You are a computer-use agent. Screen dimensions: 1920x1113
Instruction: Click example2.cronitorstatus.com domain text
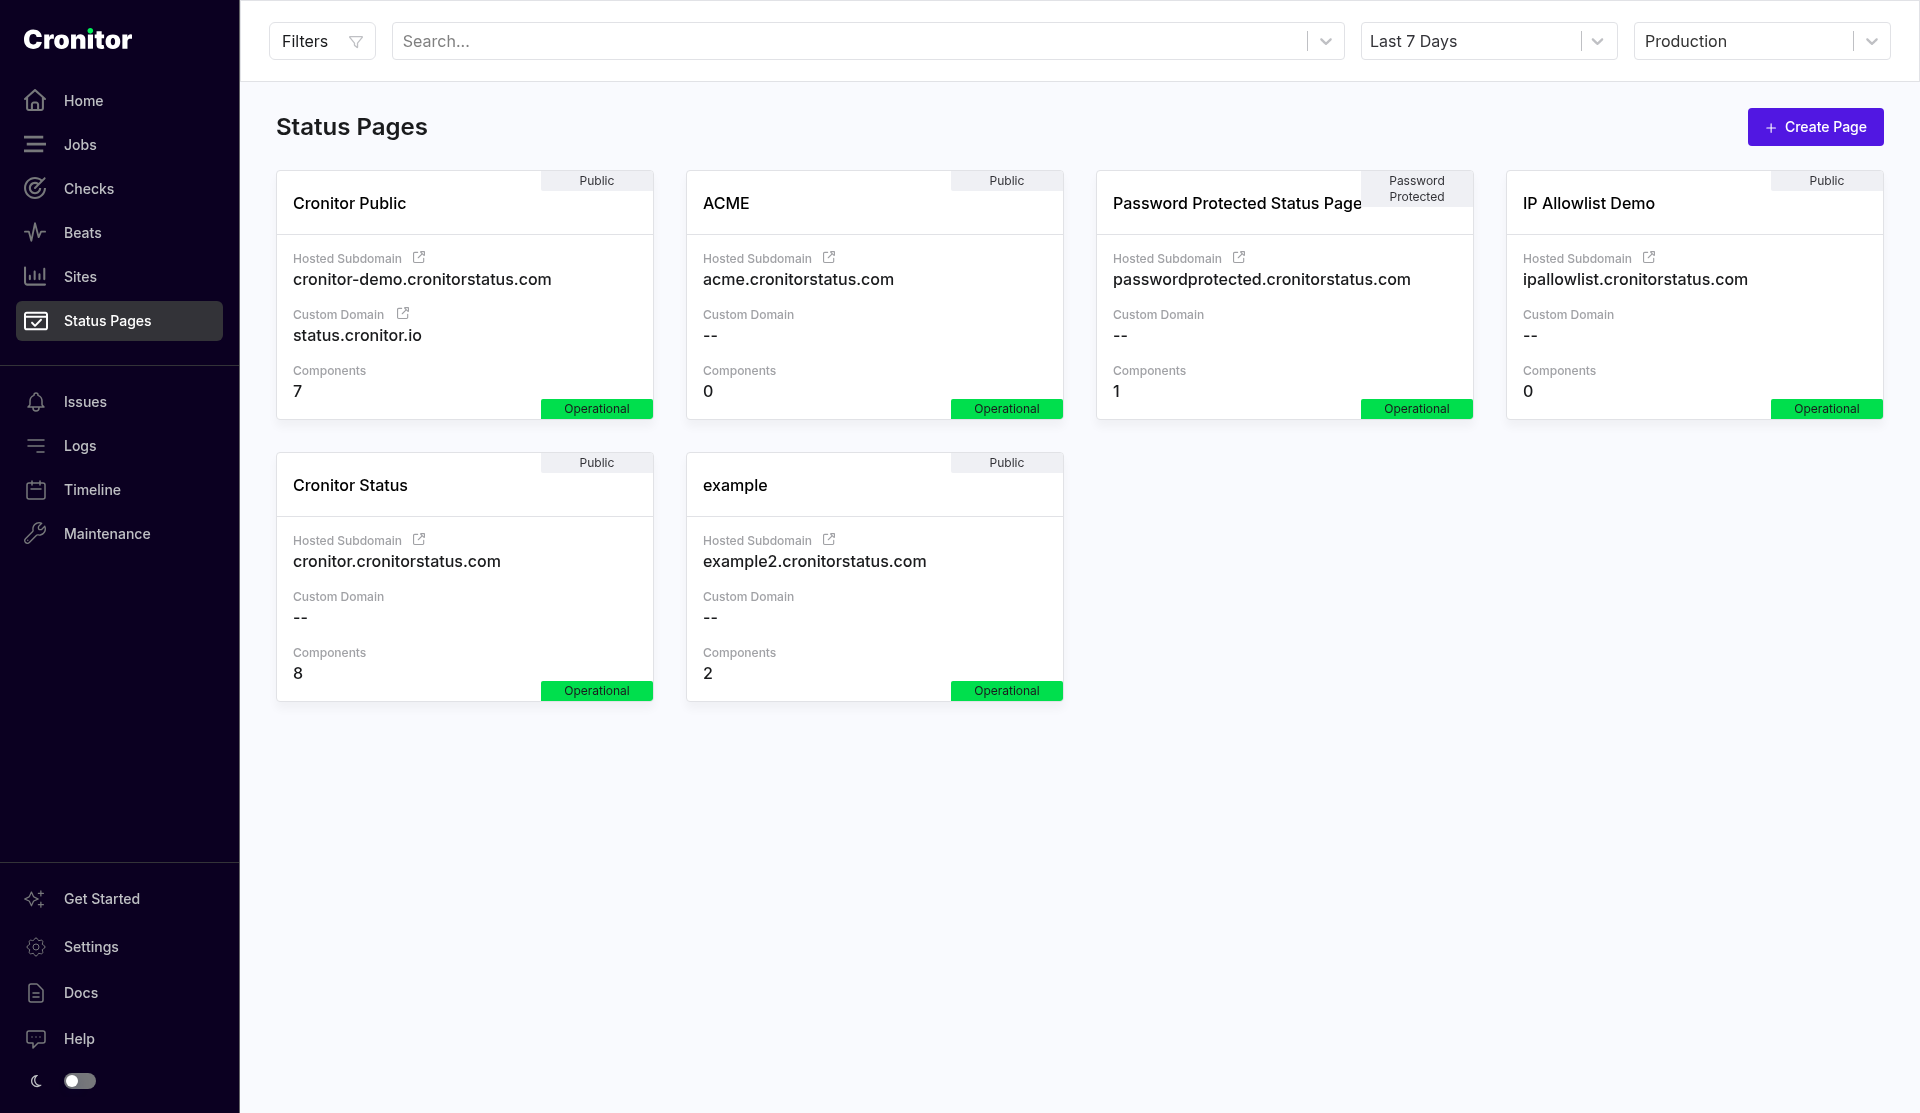(x=814, y=561)
